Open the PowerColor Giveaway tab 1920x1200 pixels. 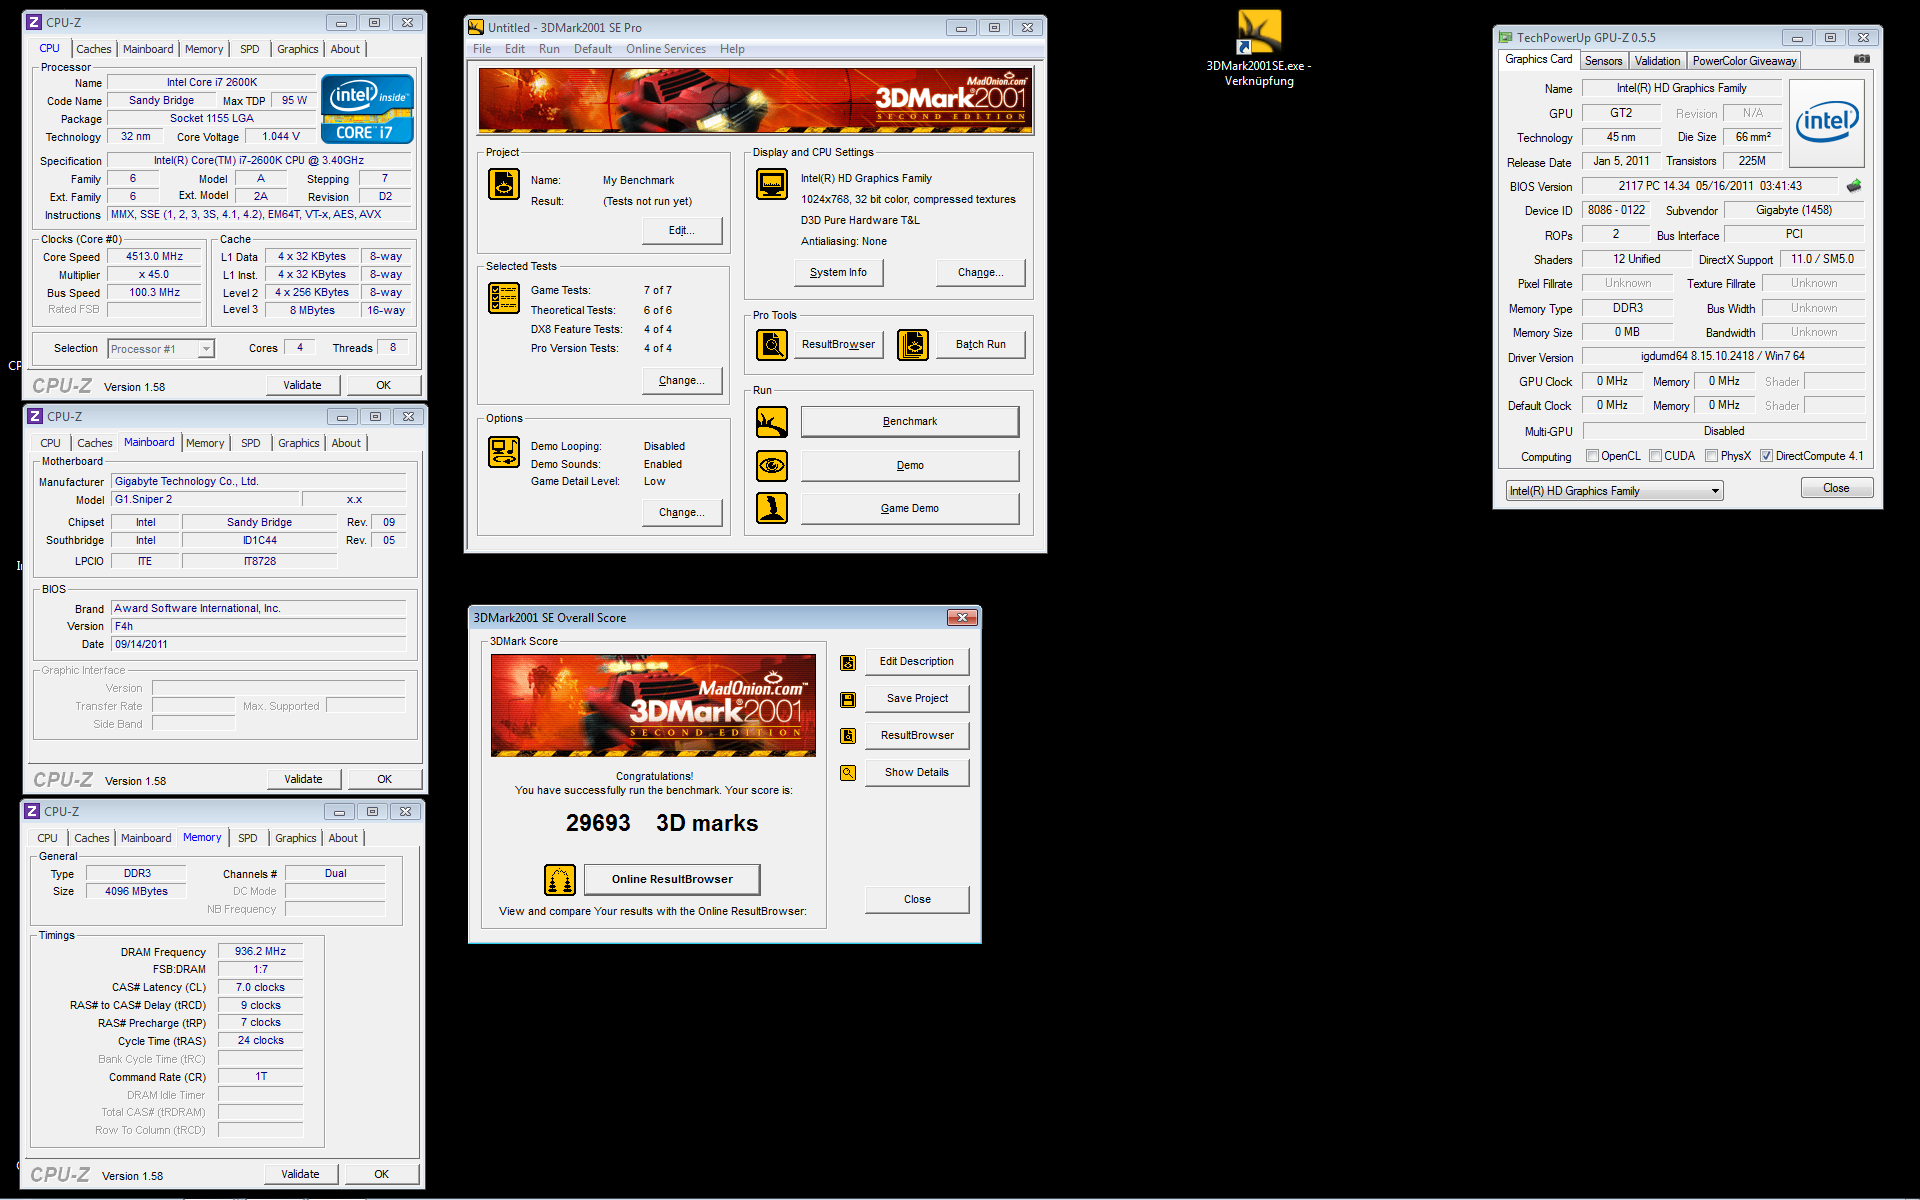1744,61
